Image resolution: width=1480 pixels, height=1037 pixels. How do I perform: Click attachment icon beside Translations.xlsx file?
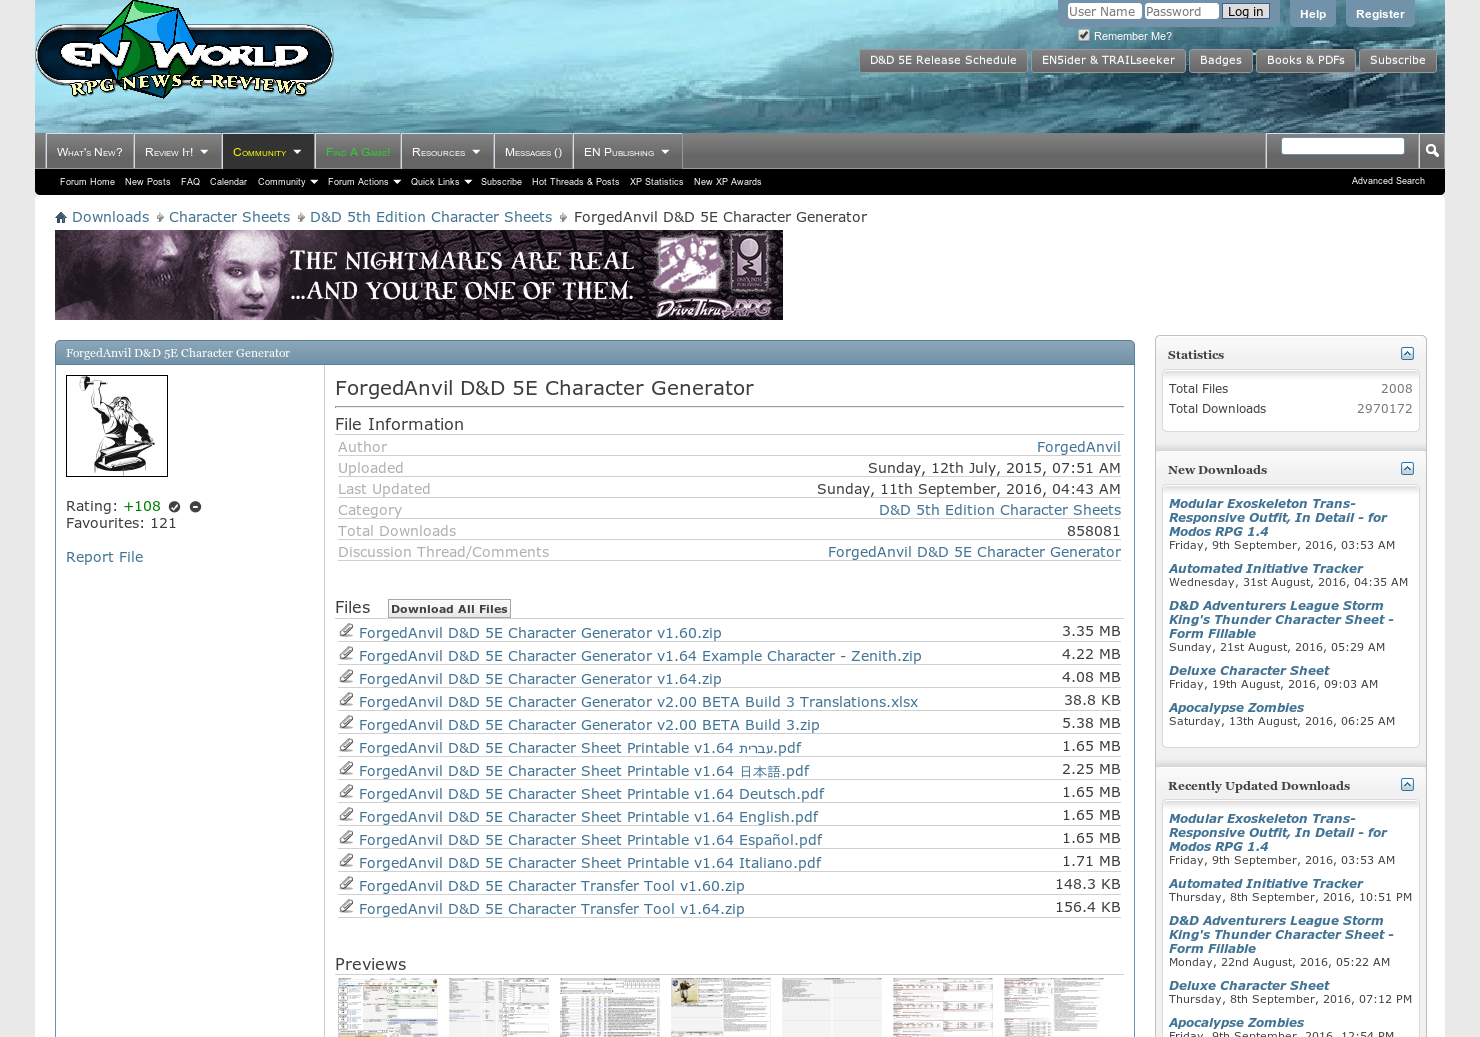tap(346, 700)
